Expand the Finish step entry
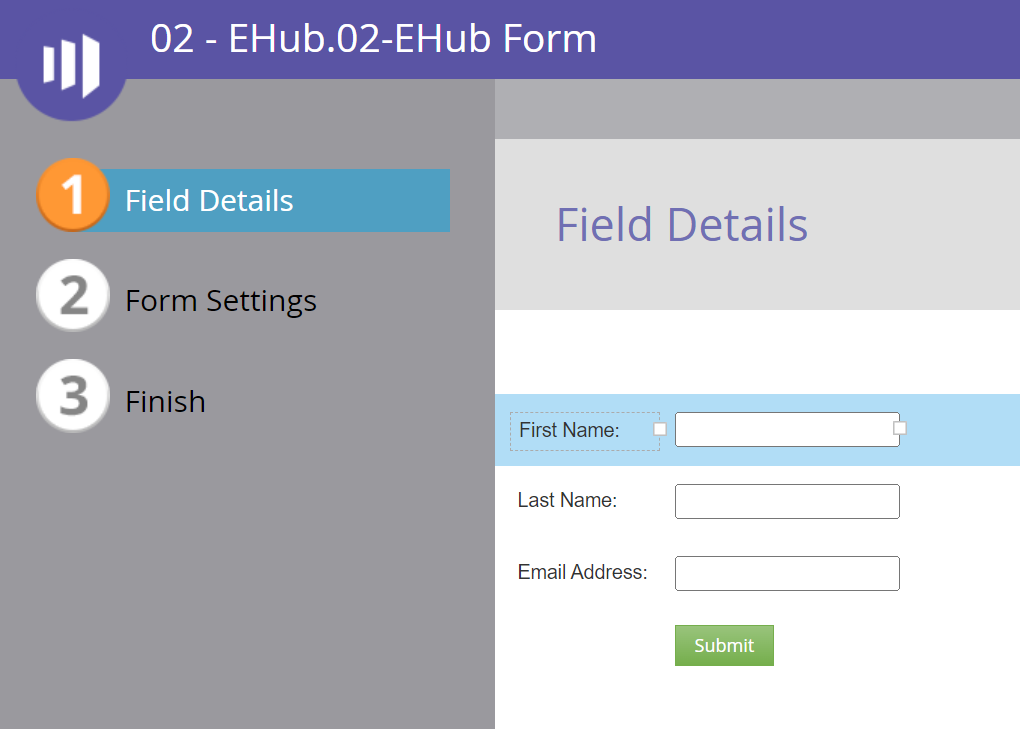The width and height of the screenshot is (1020, 729). click(x=165, y=401)
